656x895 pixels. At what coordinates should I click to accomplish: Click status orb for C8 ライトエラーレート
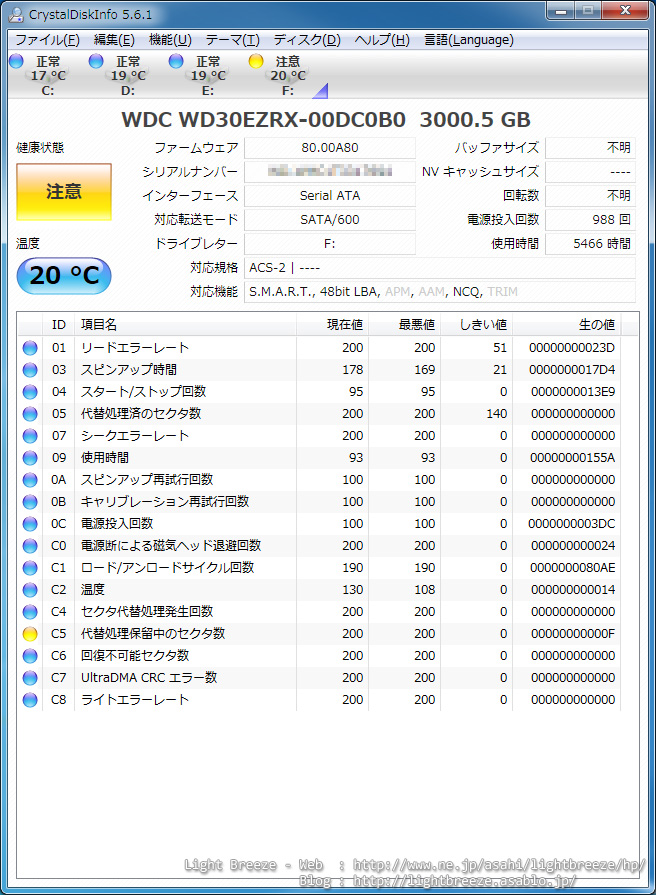30,700
